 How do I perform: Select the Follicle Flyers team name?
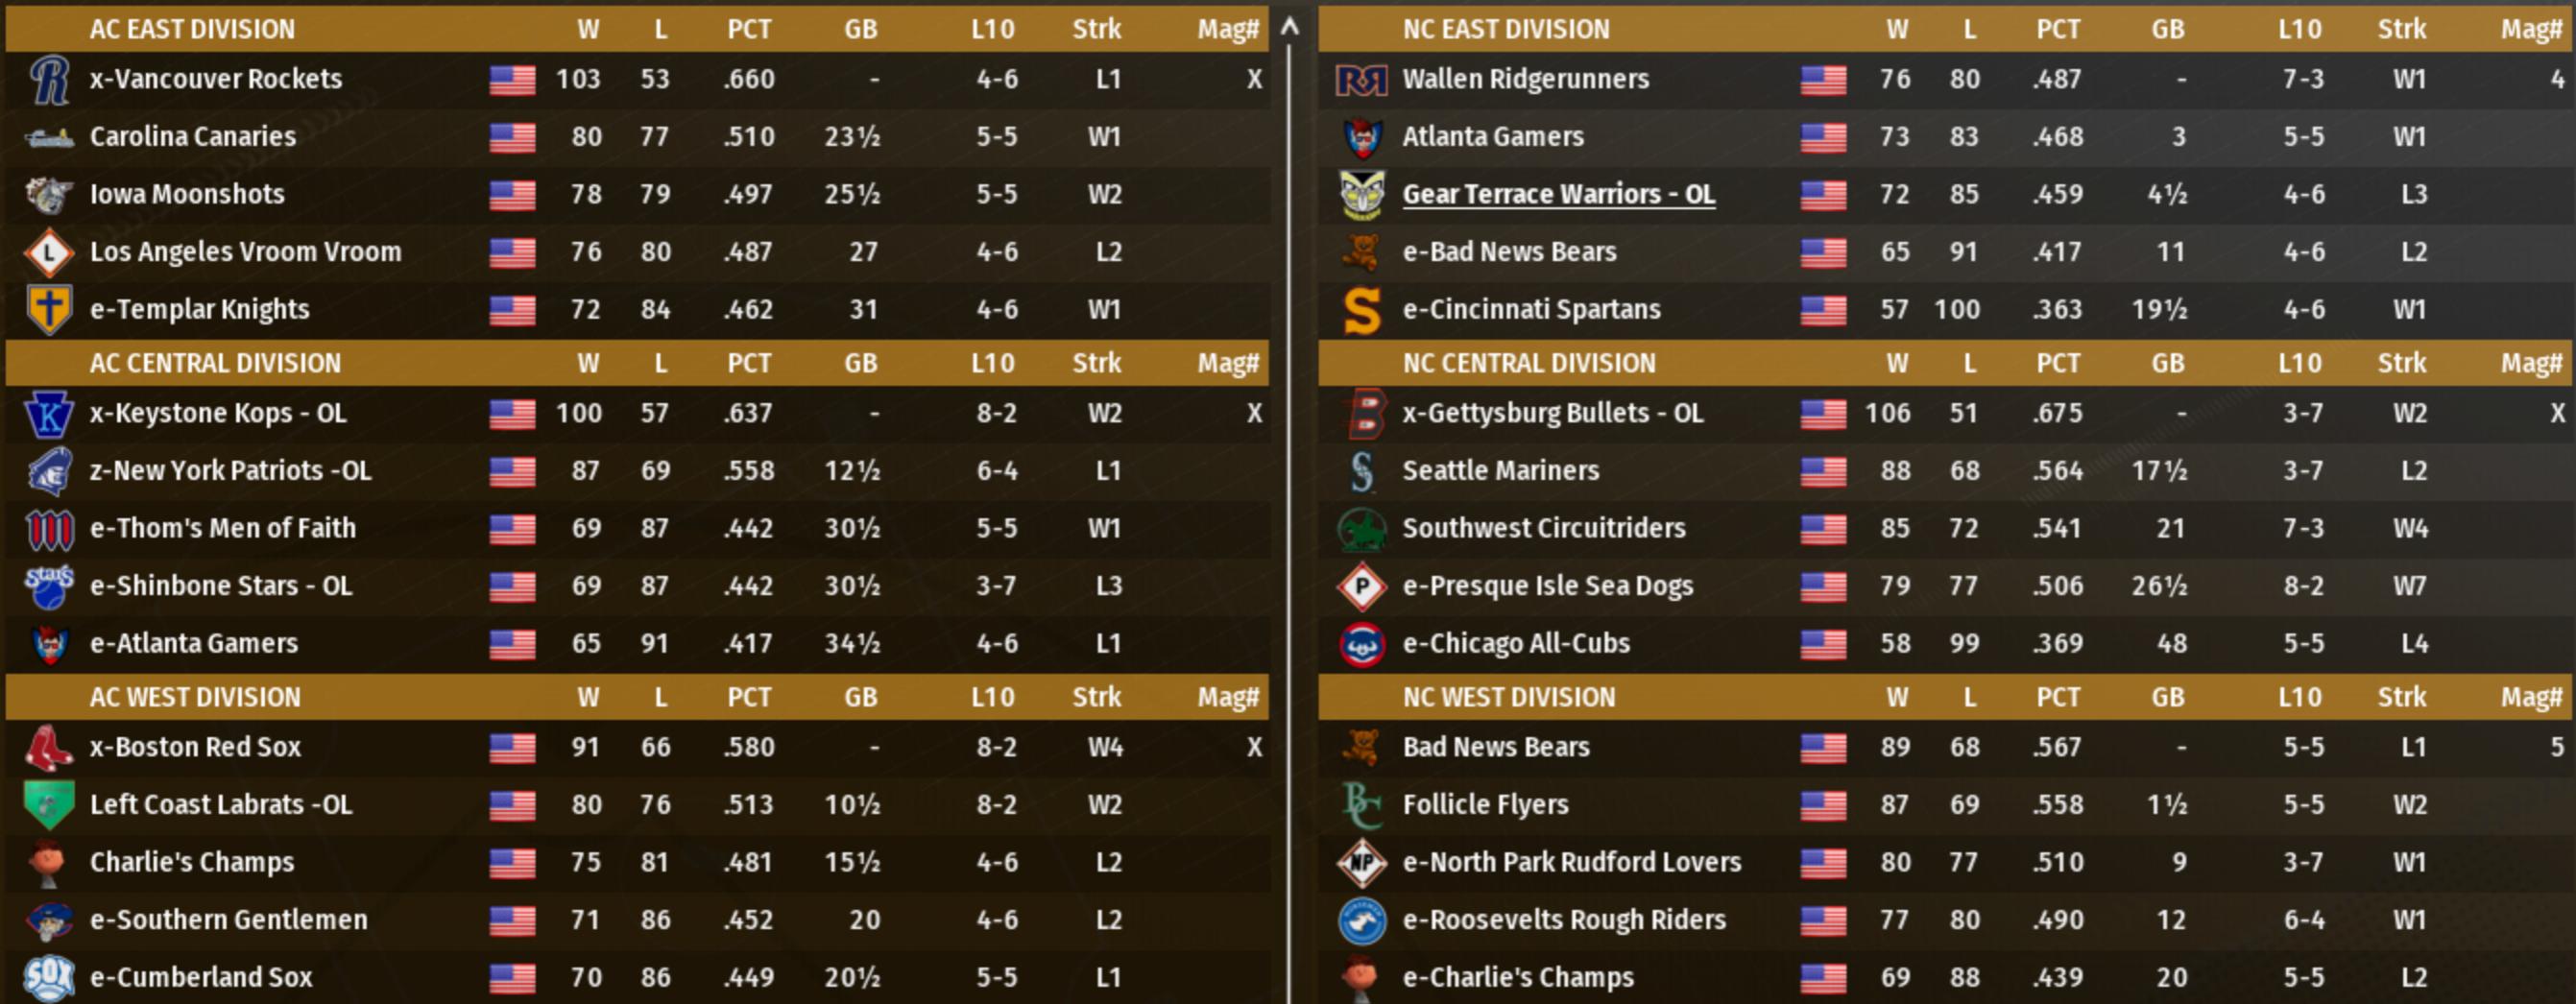tap(1485, 804)
